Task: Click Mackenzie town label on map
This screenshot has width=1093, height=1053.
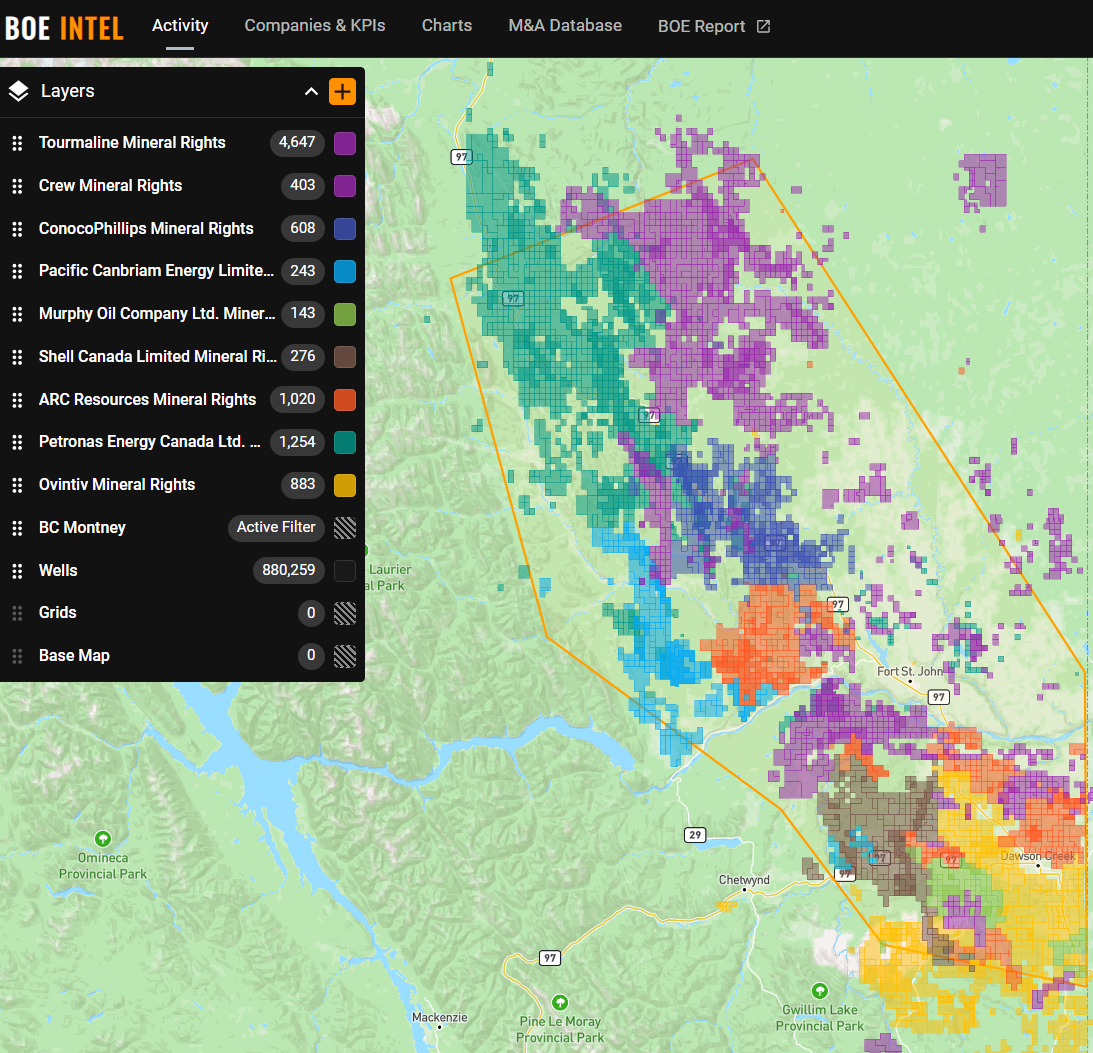Action: (440, 1017)
